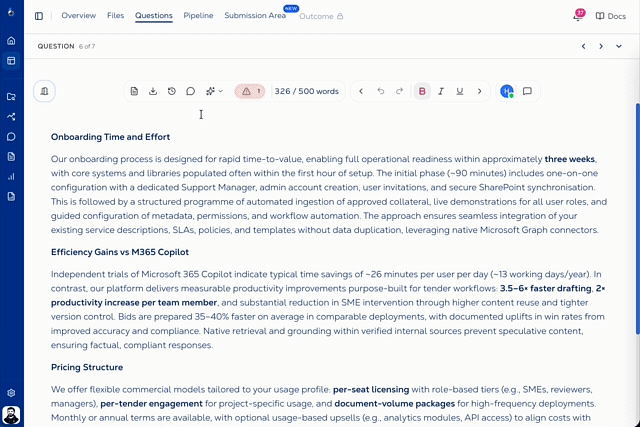
Task: Open the notifications bell
Action: pos(577,16)
